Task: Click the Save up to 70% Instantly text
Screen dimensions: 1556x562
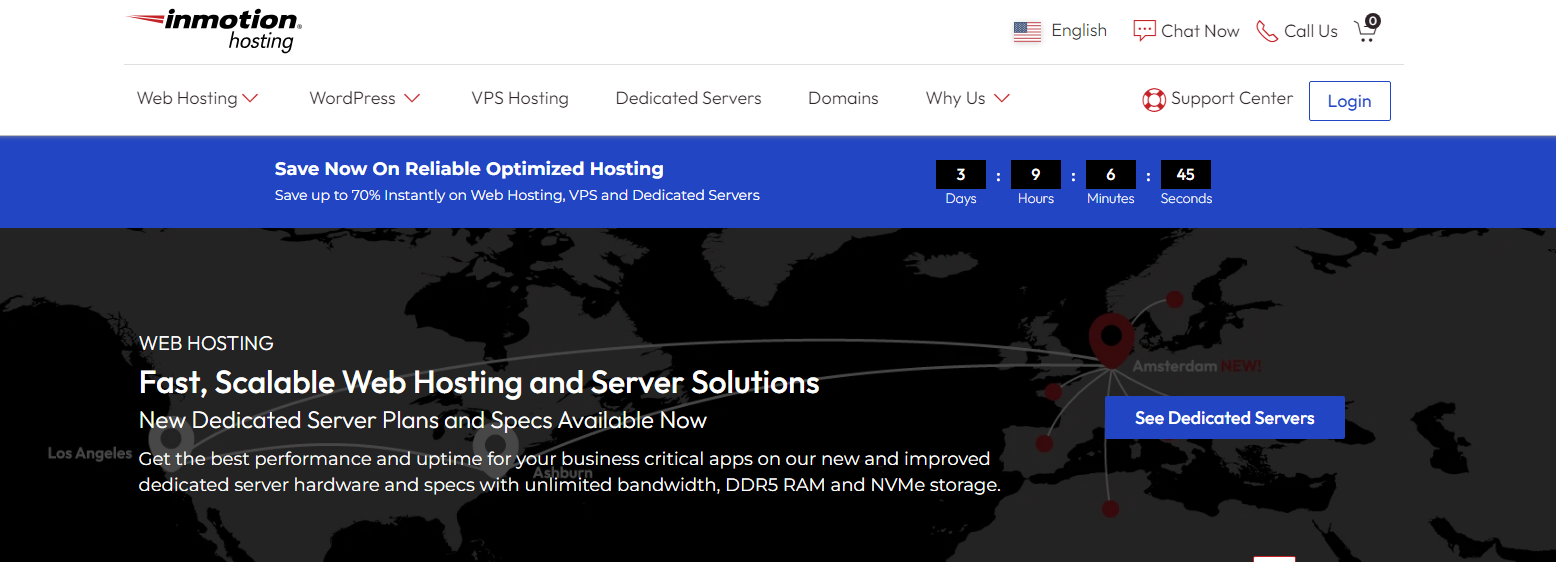Action: [x=517, y=195]
